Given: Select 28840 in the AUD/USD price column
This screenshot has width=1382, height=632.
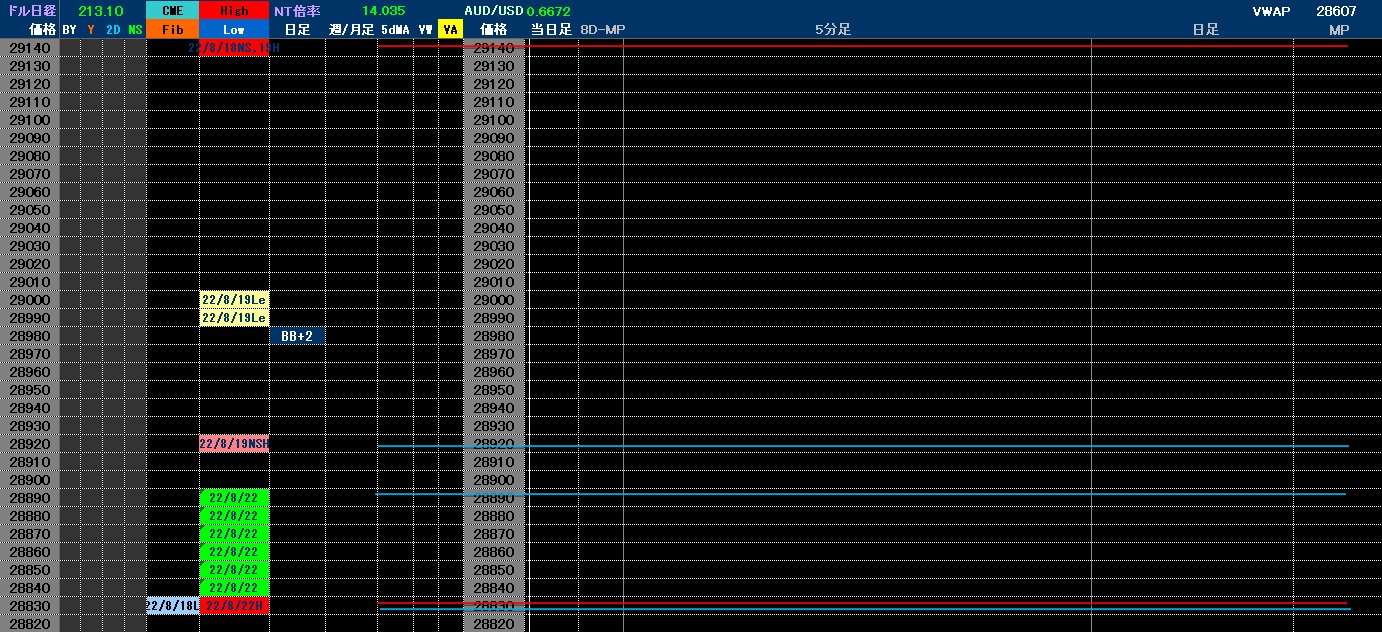Looking at the screenshot, I should [494, 588].
